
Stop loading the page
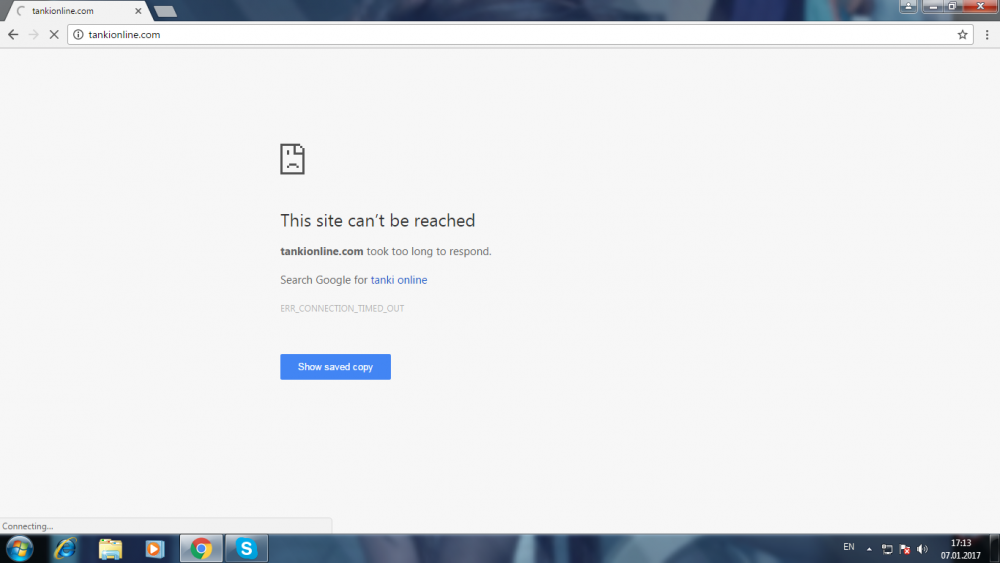53,35
